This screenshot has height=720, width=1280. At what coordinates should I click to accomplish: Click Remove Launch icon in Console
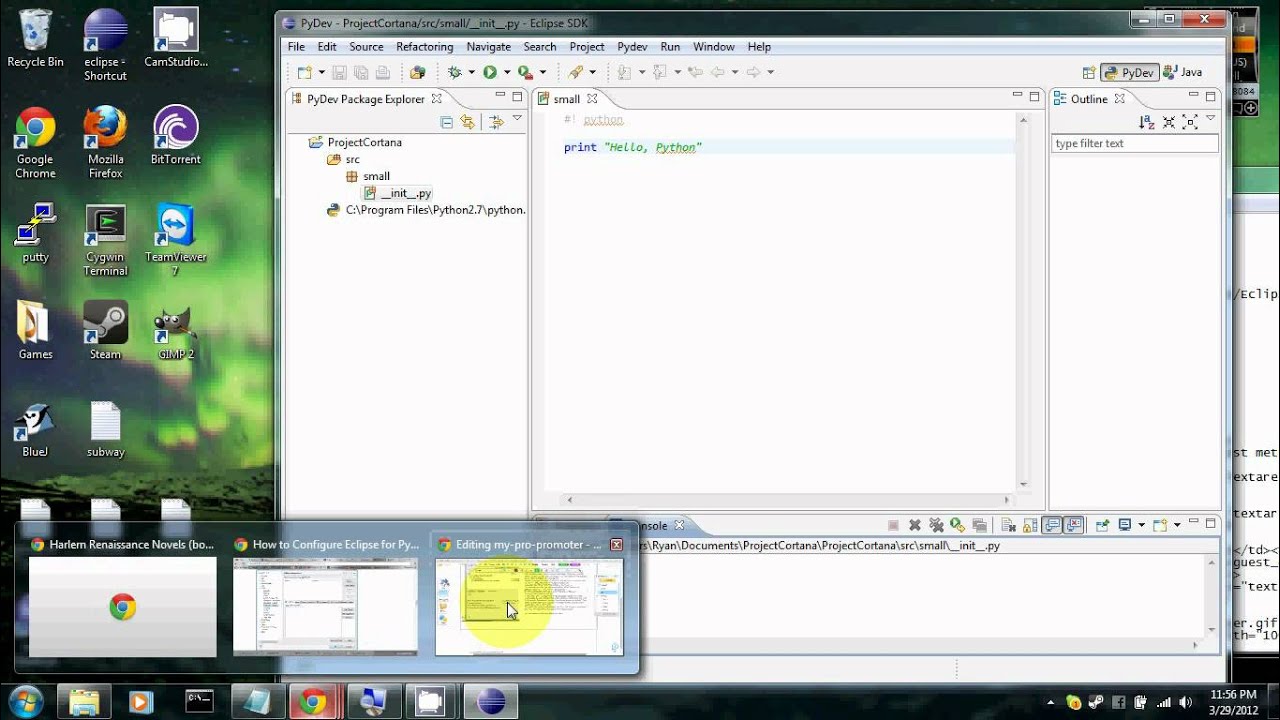point(914,525)
